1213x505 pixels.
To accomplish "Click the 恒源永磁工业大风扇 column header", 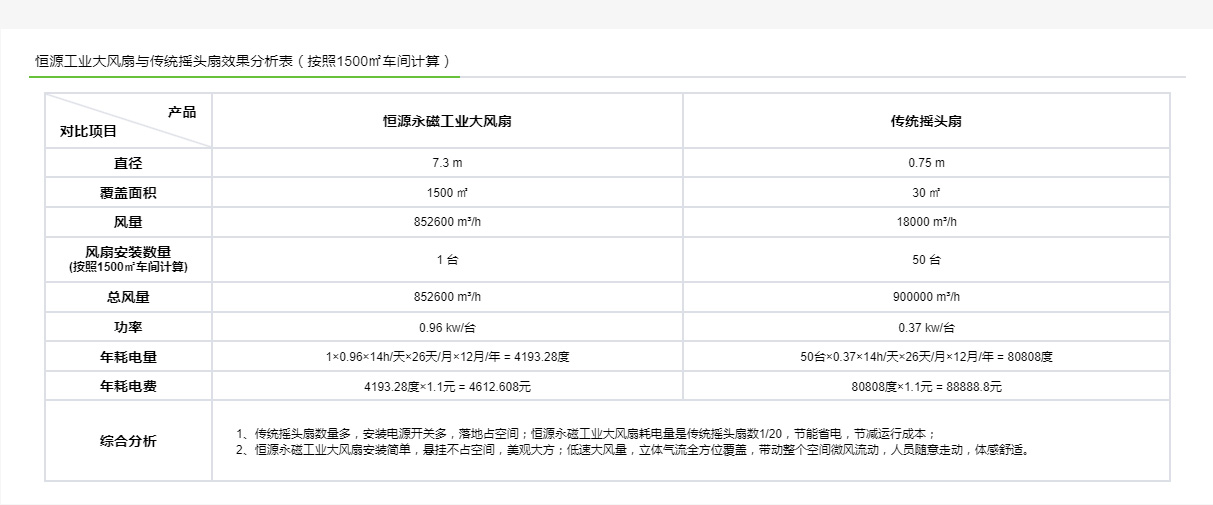I will (447, 121).
